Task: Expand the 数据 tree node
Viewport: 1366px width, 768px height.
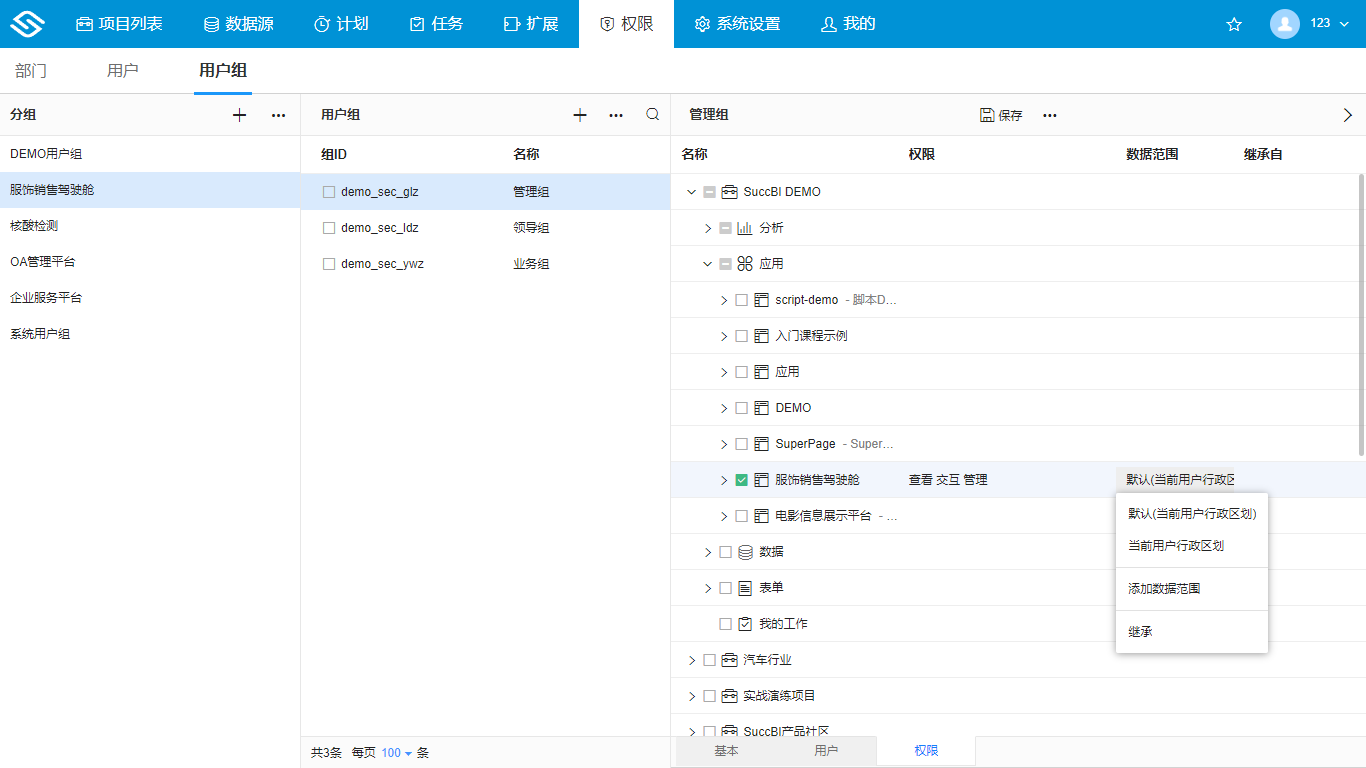Action: tap(707, 551)
